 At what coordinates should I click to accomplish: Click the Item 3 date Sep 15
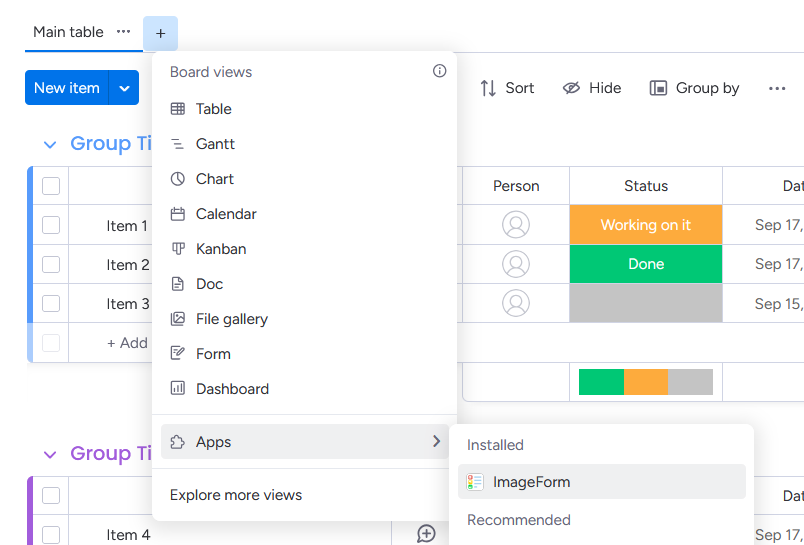click(x=779, y=304)
